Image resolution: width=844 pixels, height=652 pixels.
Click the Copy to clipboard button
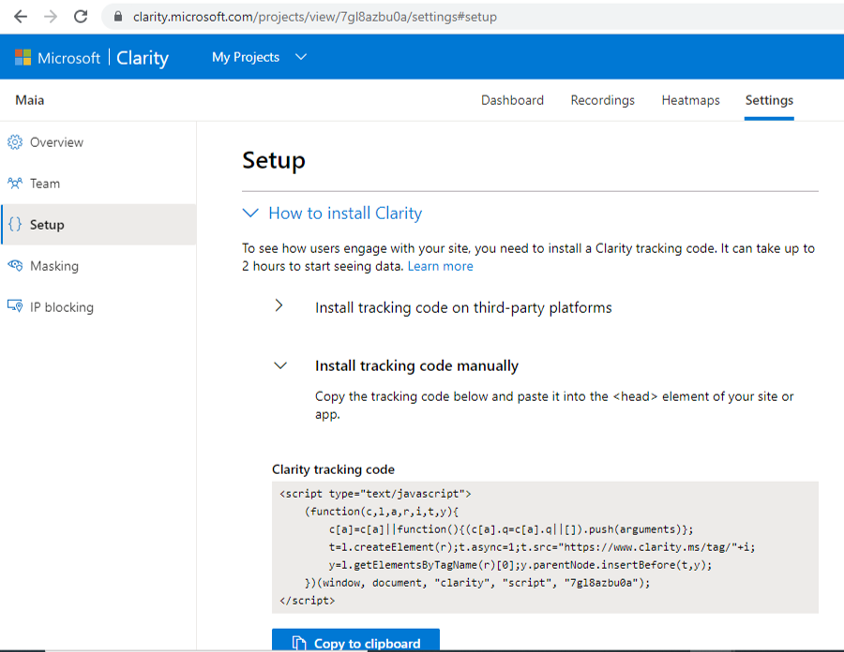pos(356,640)
